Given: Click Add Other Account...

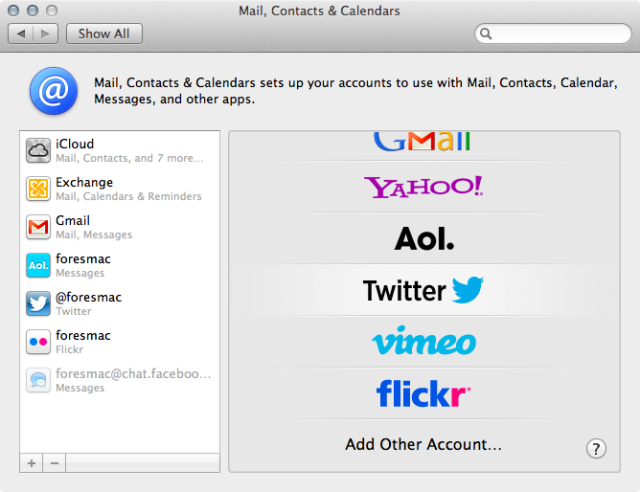Looking at the screenshot, I should pos(423,444).
